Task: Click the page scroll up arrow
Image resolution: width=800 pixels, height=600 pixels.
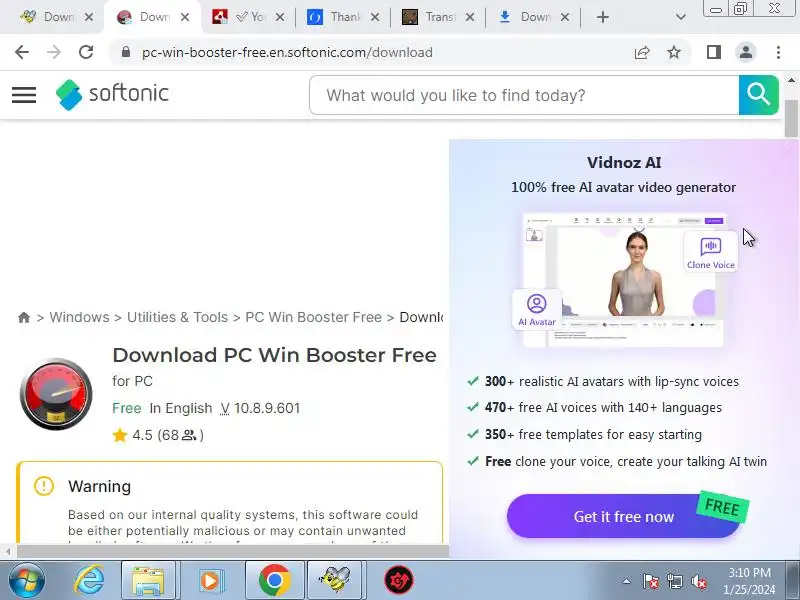Action: pos(791,81)
